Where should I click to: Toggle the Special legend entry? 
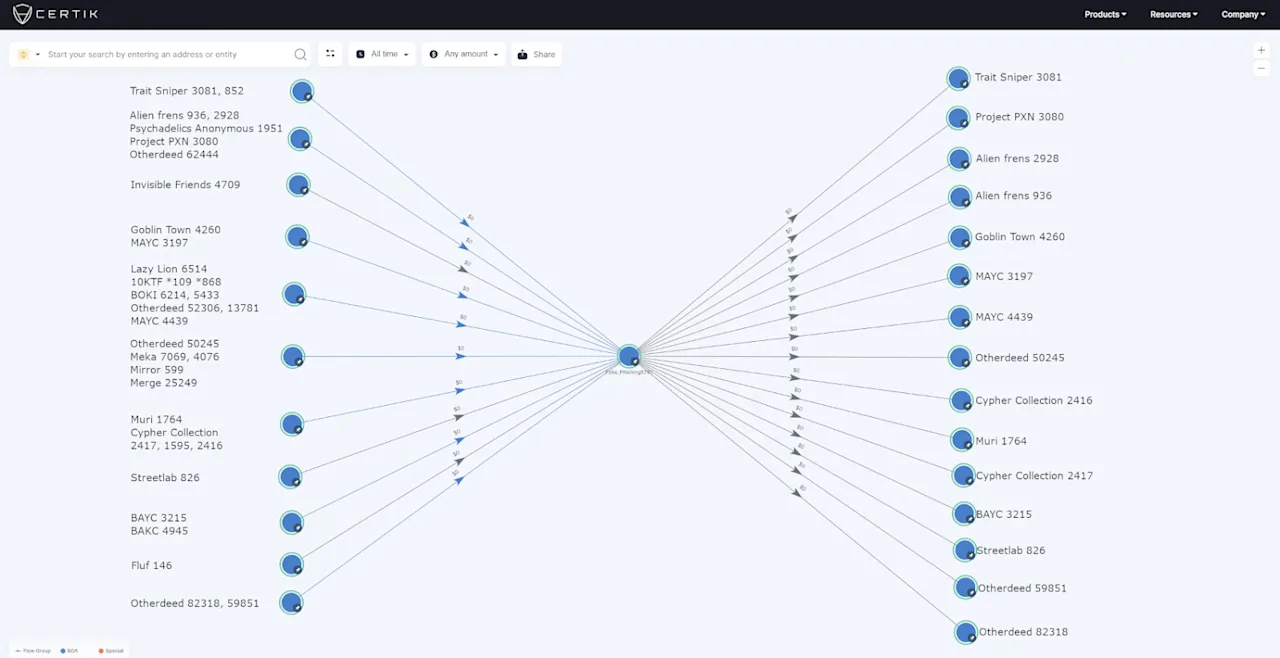(x=112, y=651)
